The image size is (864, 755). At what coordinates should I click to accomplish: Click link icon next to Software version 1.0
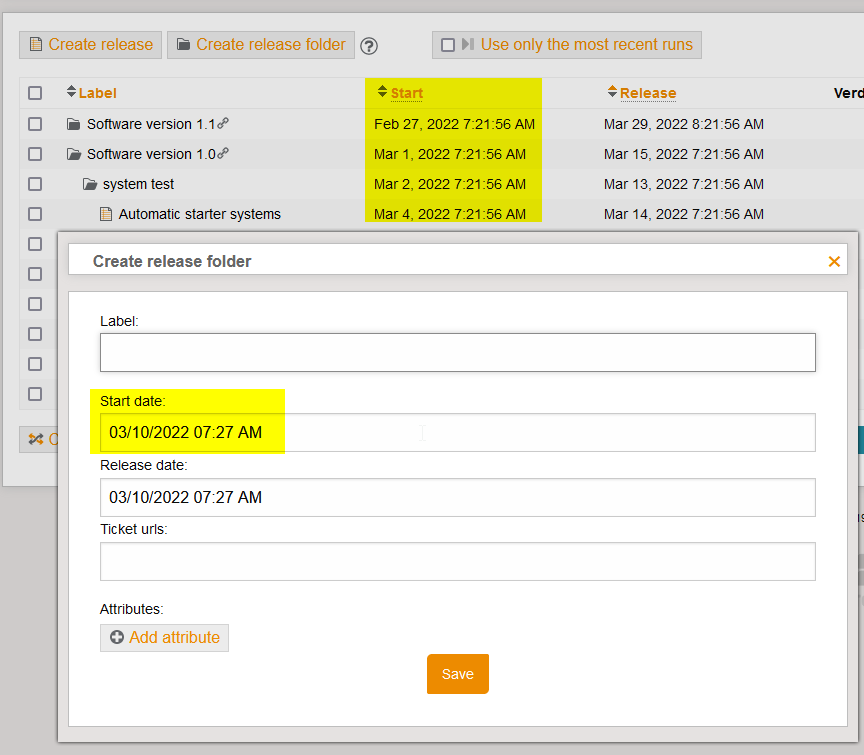click(x=224, y=154)
